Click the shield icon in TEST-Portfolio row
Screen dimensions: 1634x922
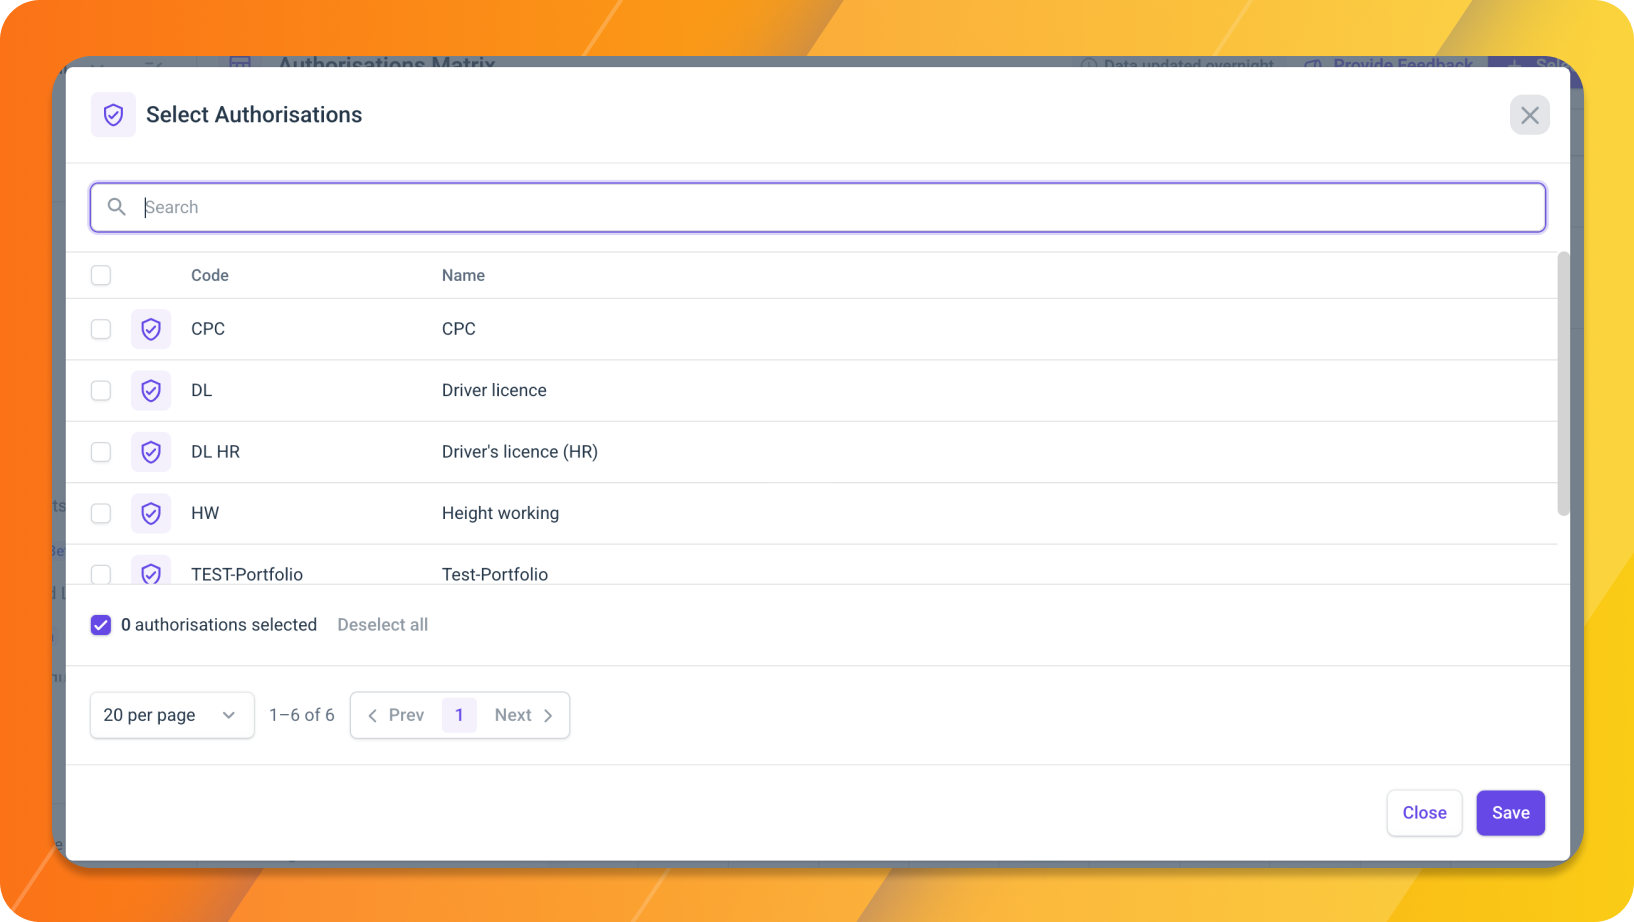click(151, 571)
